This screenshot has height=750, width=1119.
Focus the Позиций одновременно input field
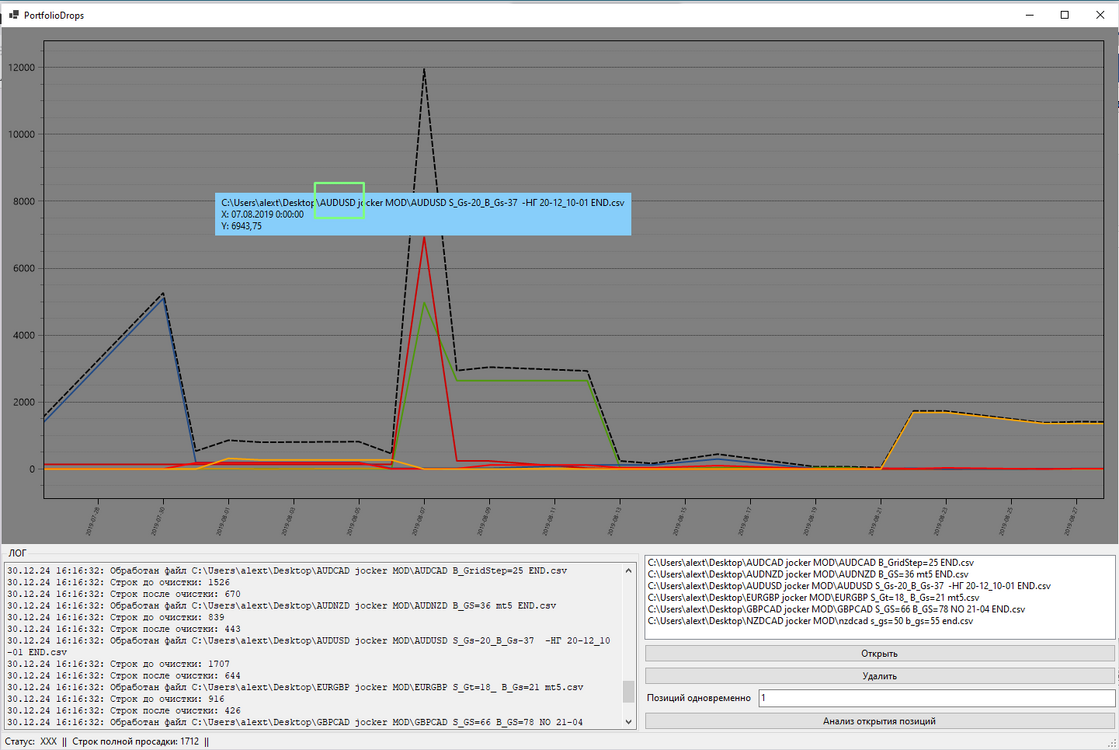[936, 698]
